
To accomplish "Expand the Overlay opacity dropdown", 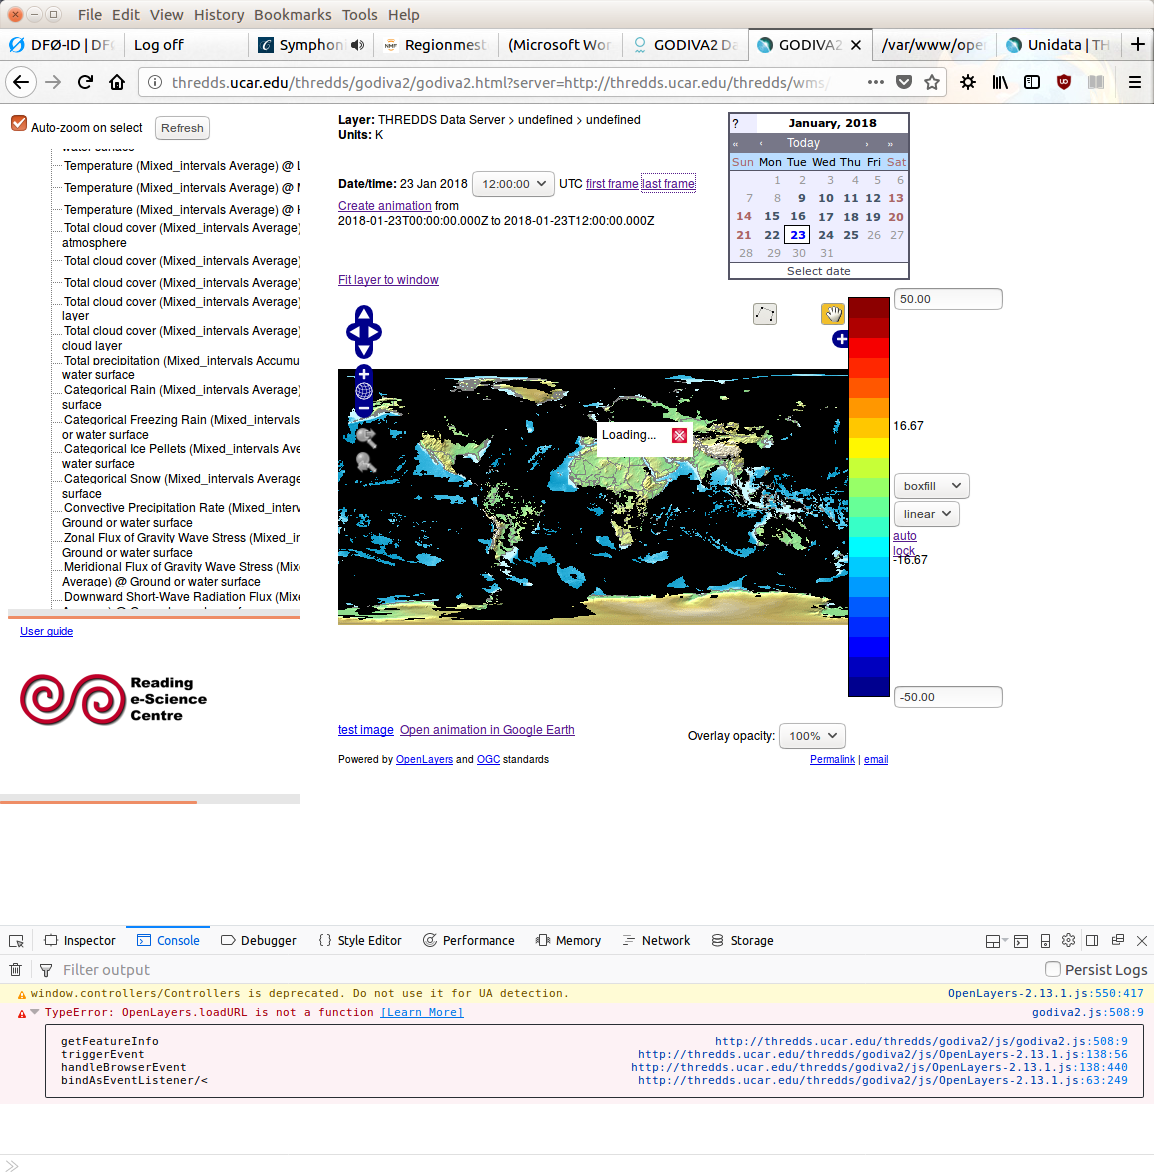I will 812,736.
